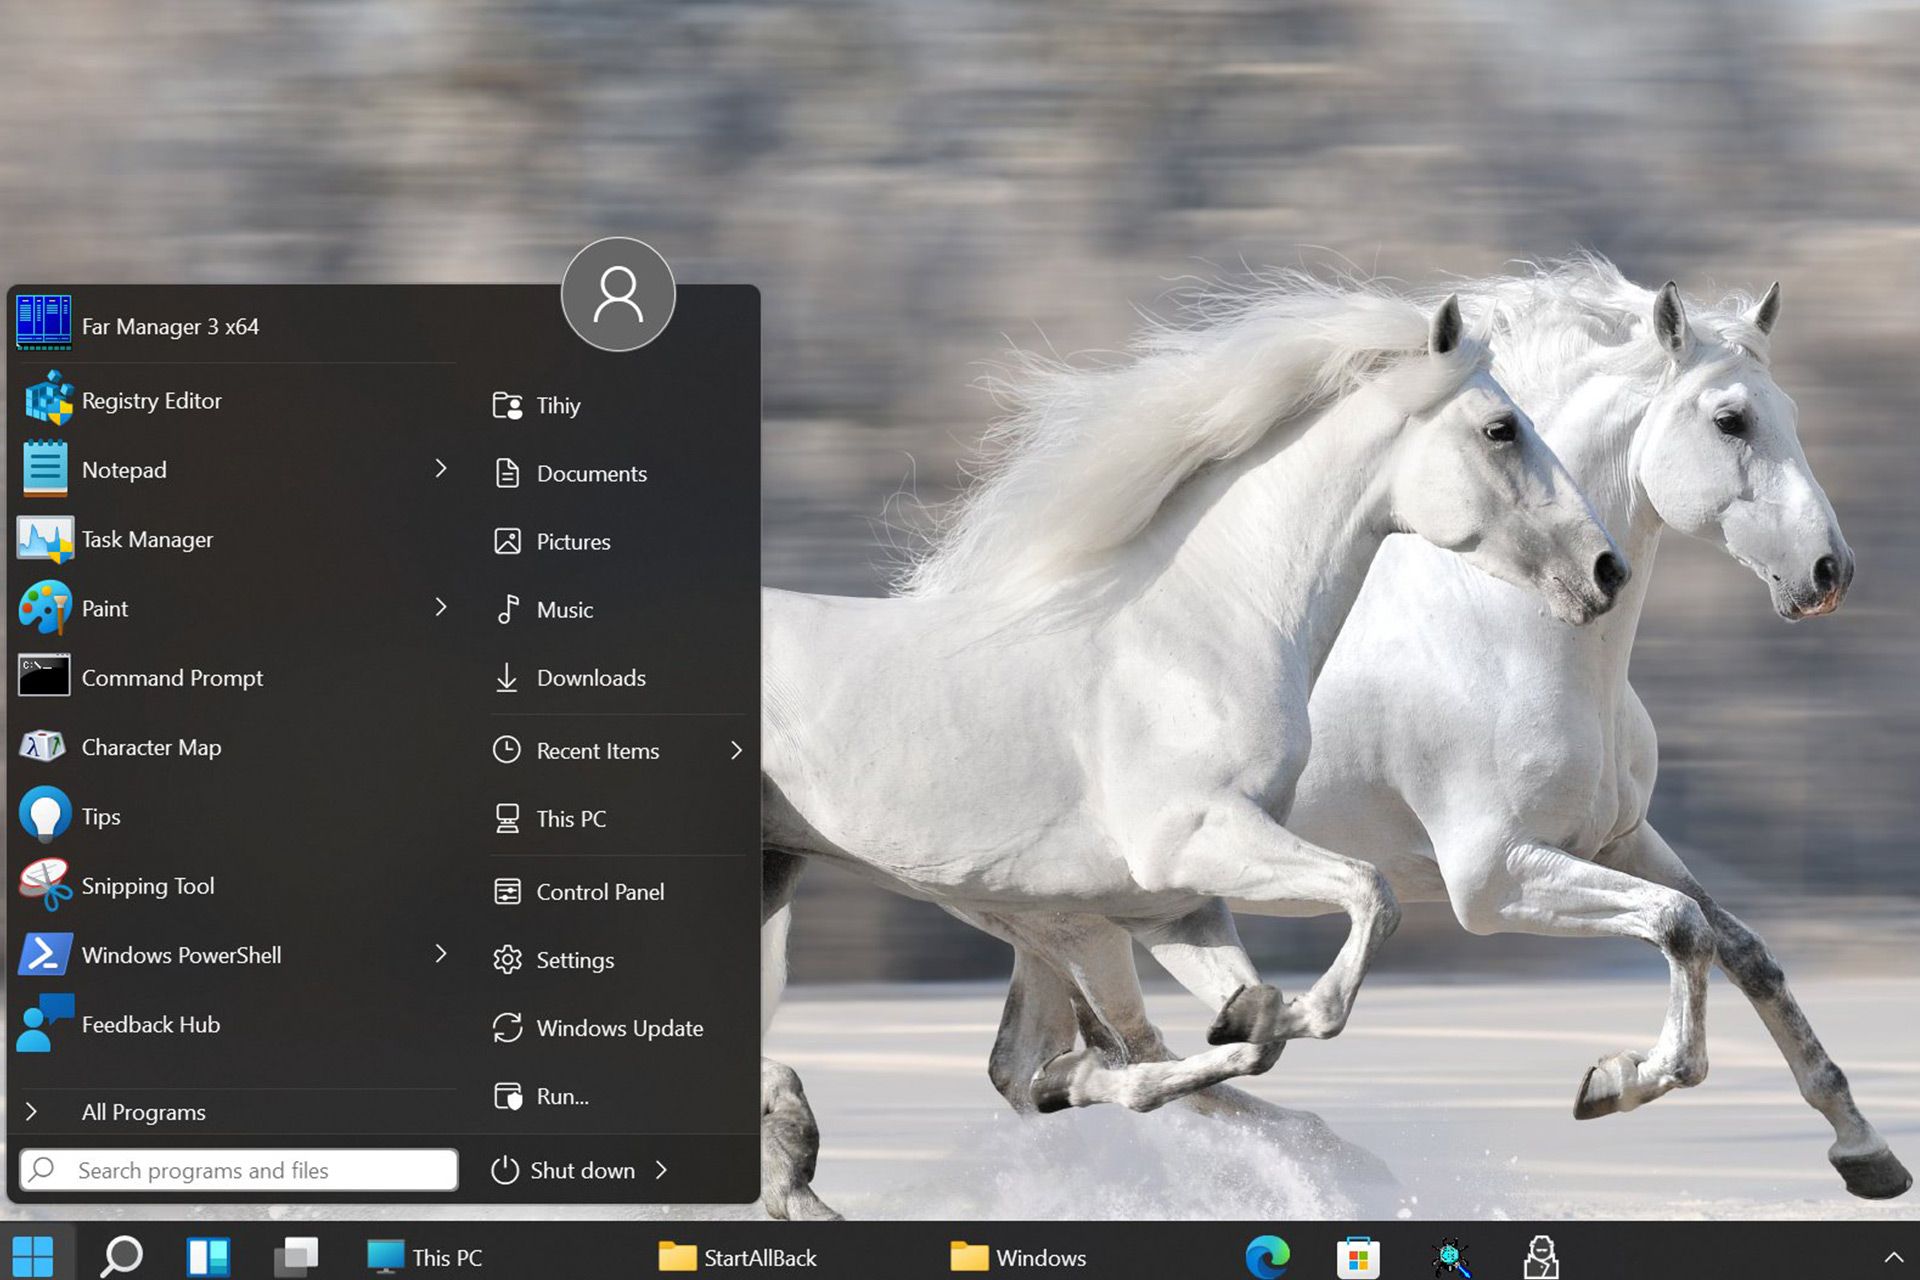Launch Far Manager 3 x64
The image size is (1920, 1280).
point(170,326)
